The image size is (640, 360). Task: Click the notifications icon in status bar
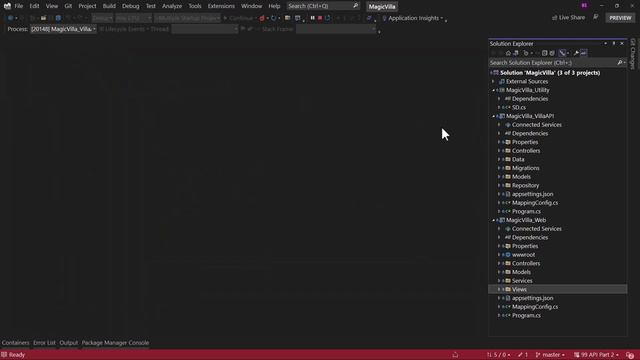[x=630, y=355]
